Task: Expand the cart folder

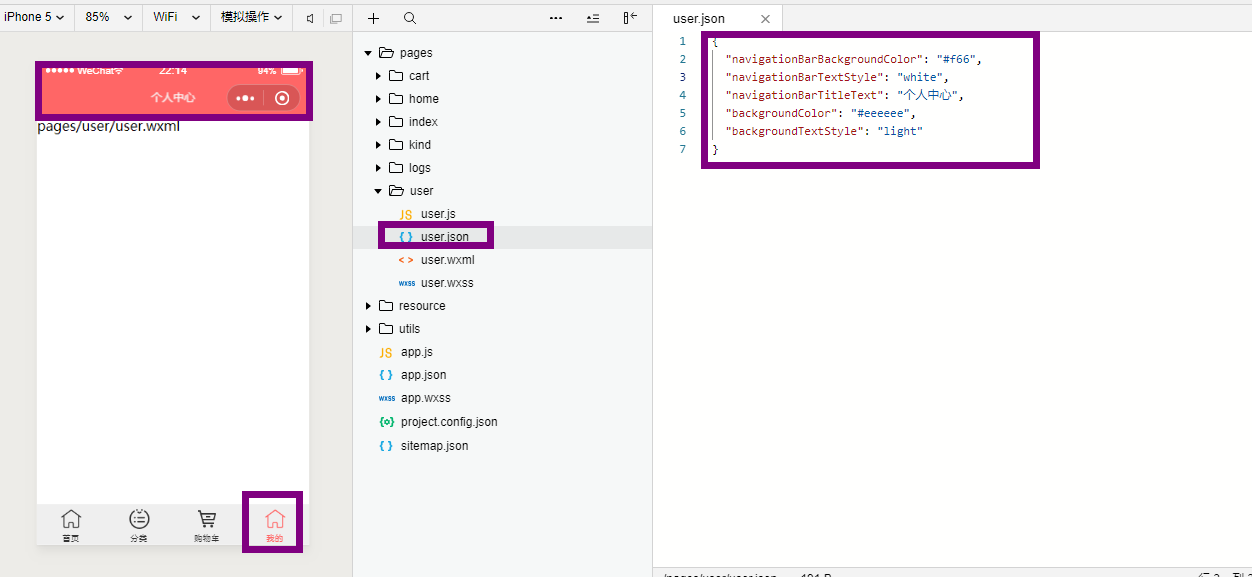Action: 378,76
